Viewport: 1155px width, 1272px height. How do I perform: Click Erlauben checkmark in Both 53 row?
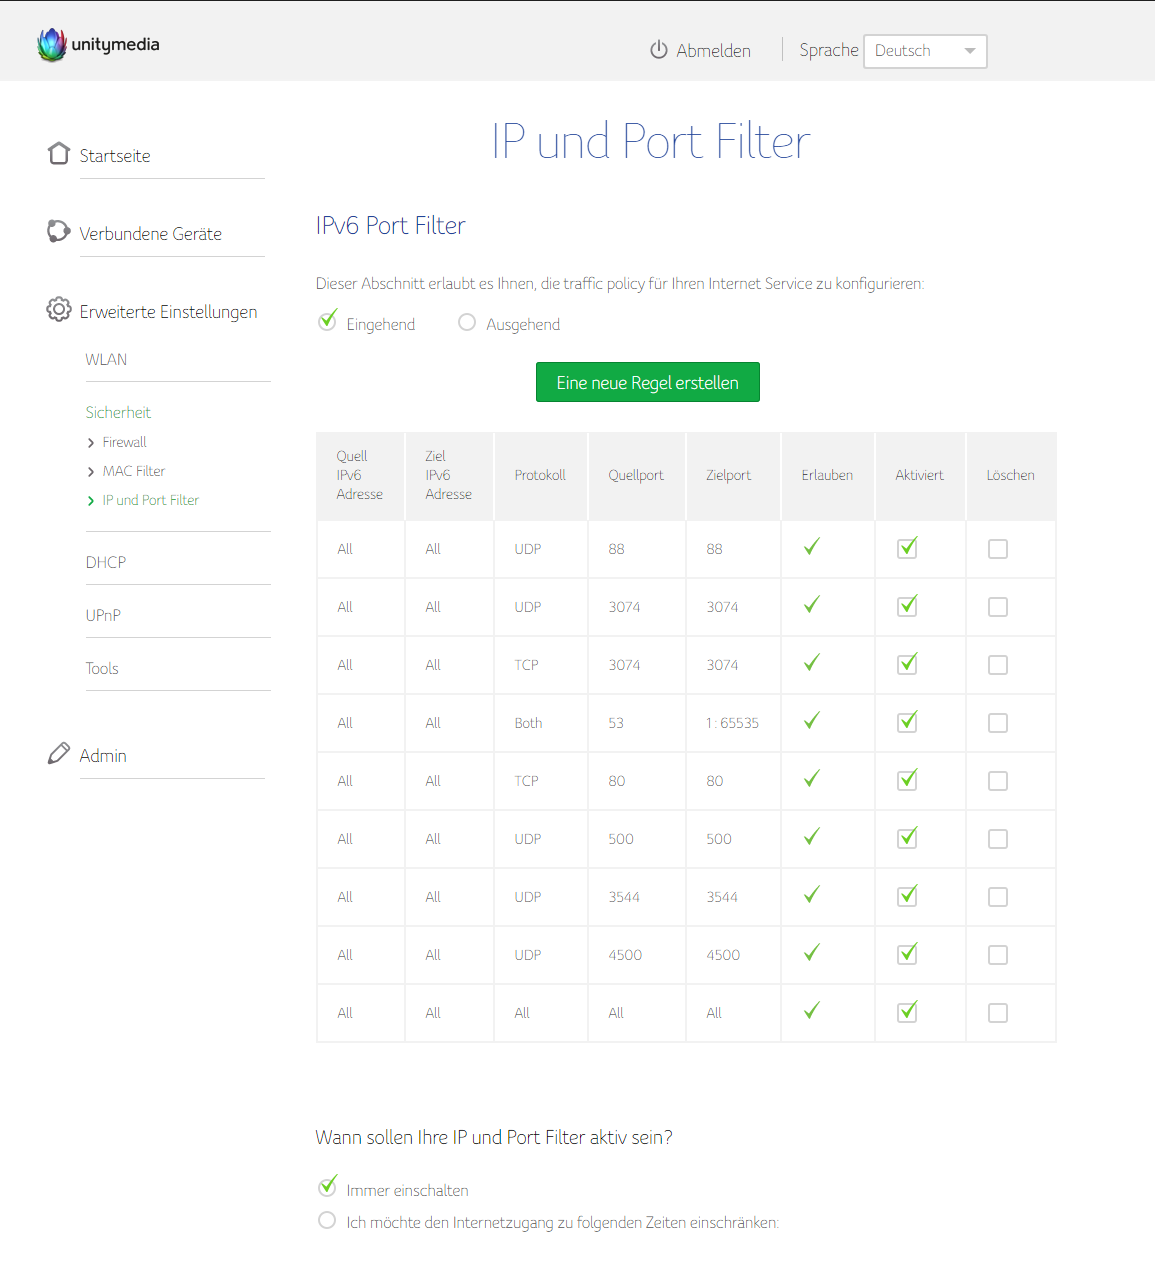[x=812, y=720]
